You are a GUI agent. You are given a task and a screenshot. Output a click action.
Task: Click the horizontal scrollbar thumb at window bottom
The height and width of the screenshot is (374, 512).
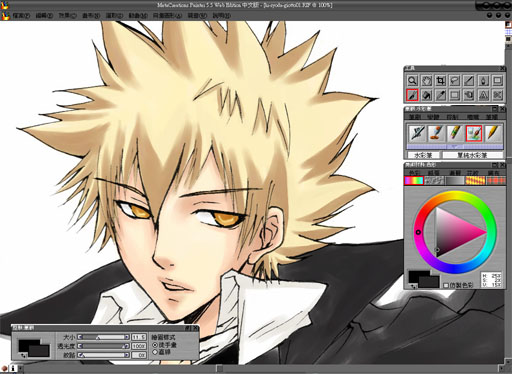(x=219, y=368)
